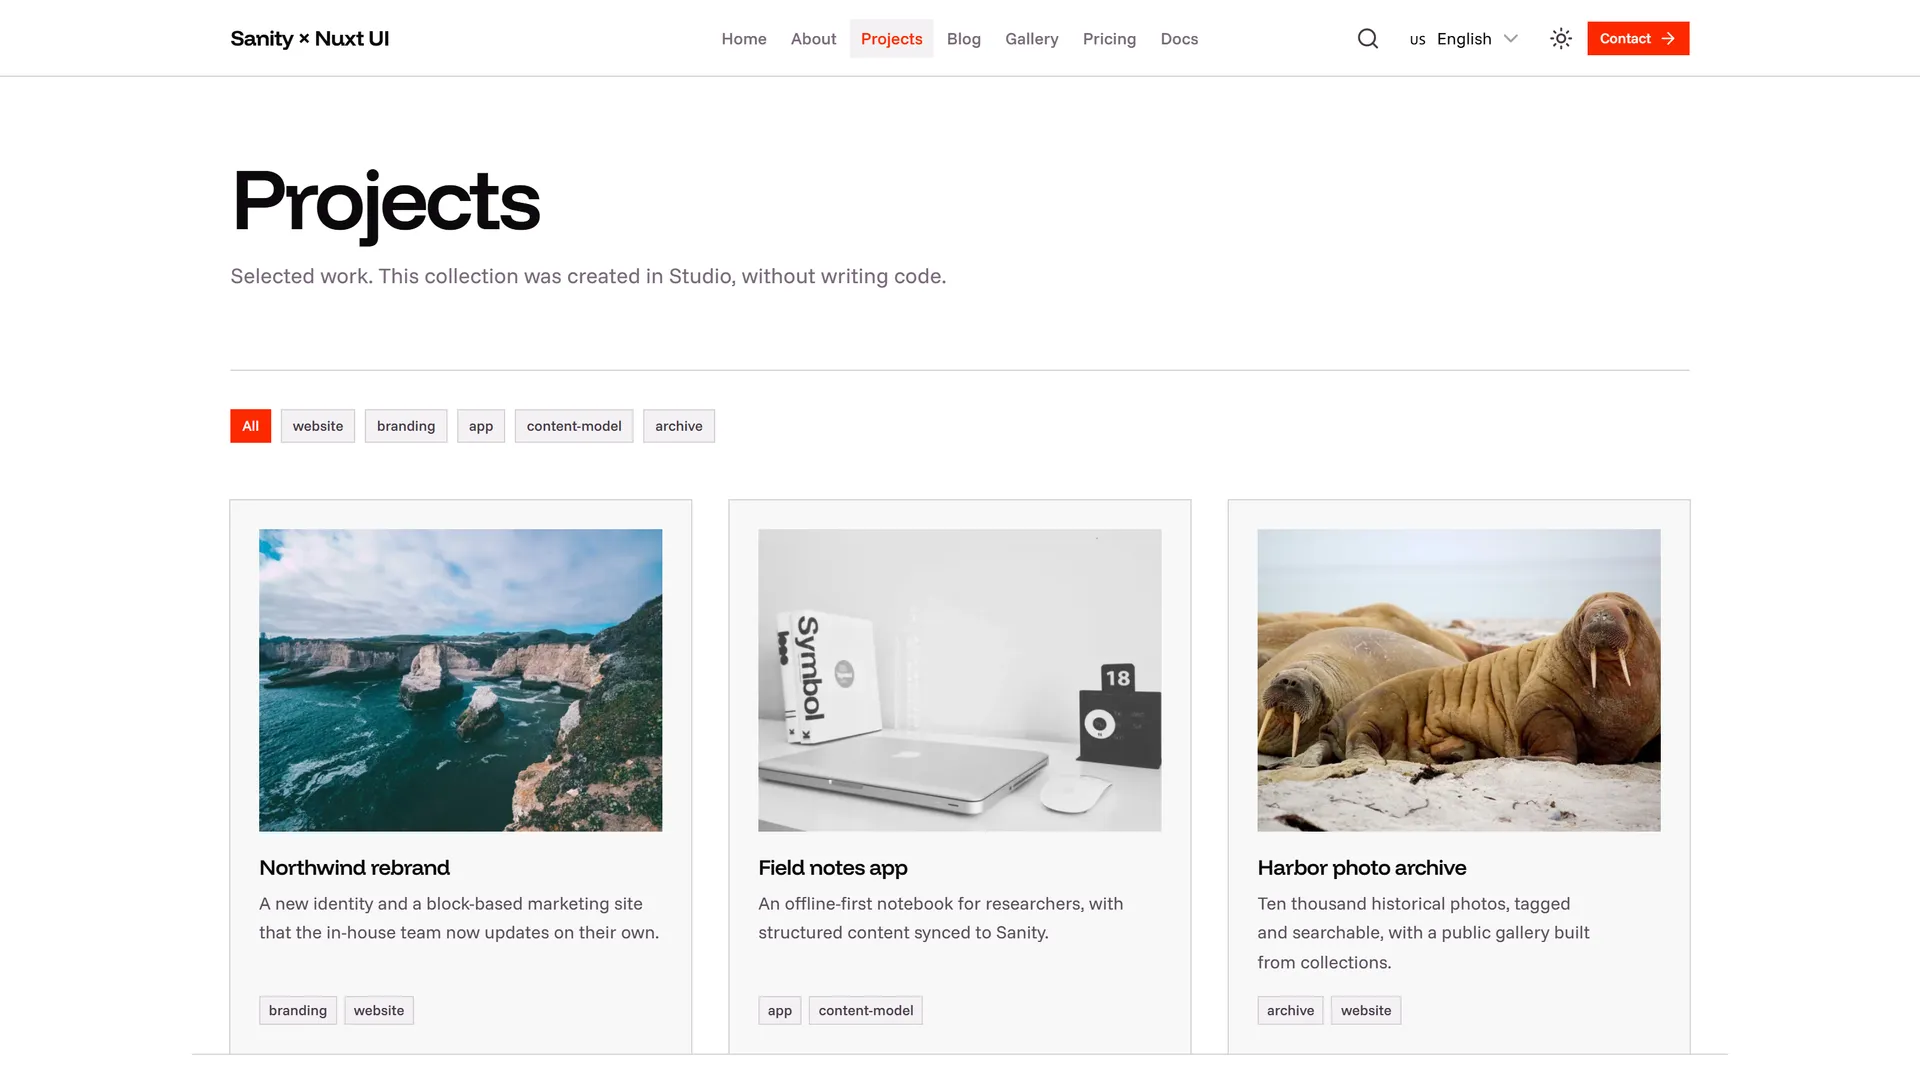Image resolution: width=1920 pixels, height=1080 pixels.
Task: Filter projects by app tag
Action: tap(481, 426)
